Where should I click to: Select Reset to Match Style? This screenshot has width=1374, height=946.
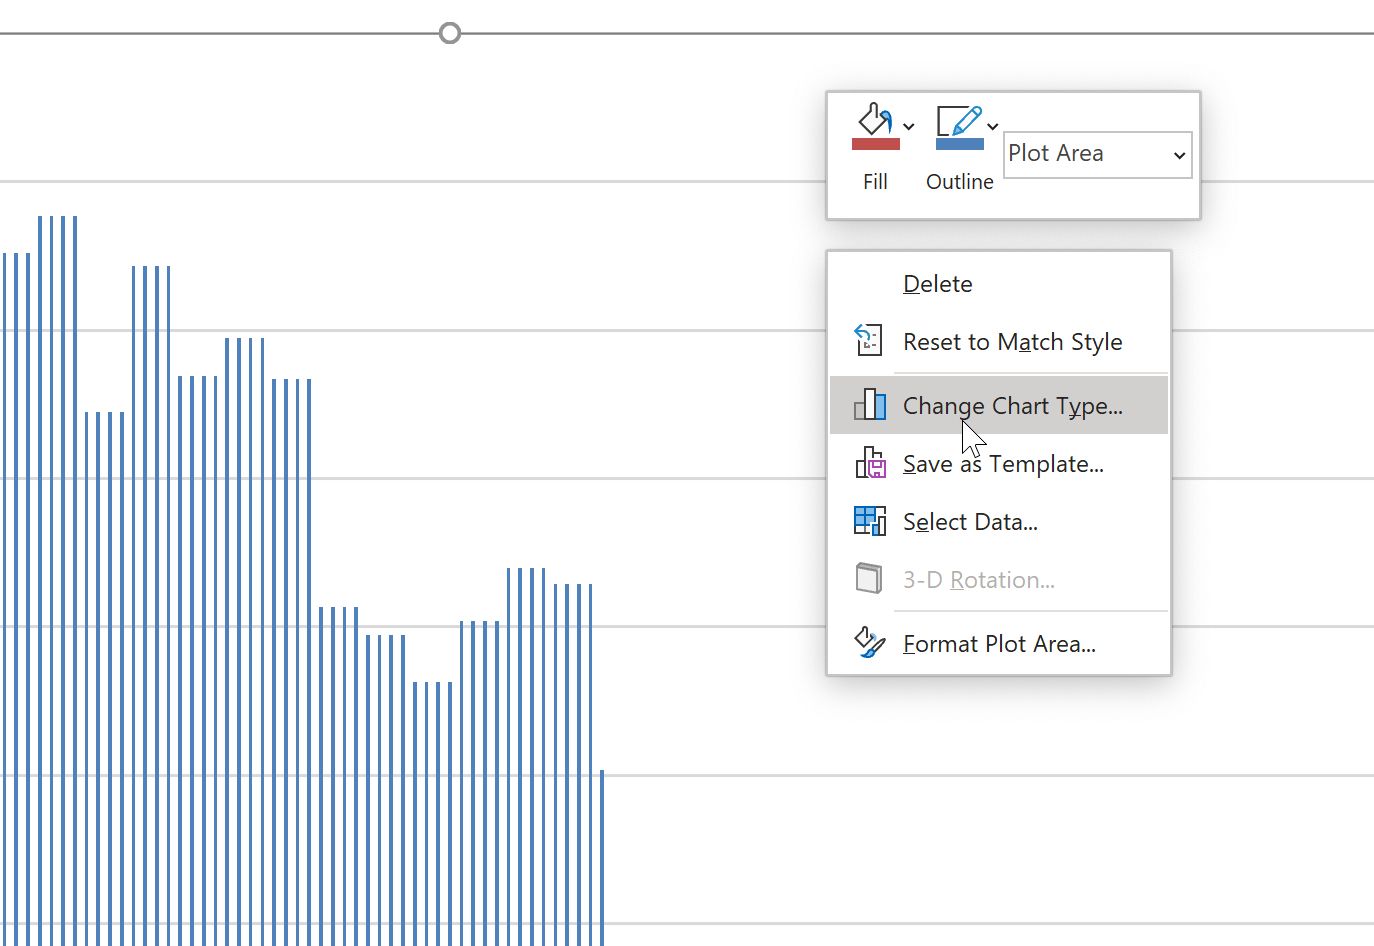click(x=999, y=342)
